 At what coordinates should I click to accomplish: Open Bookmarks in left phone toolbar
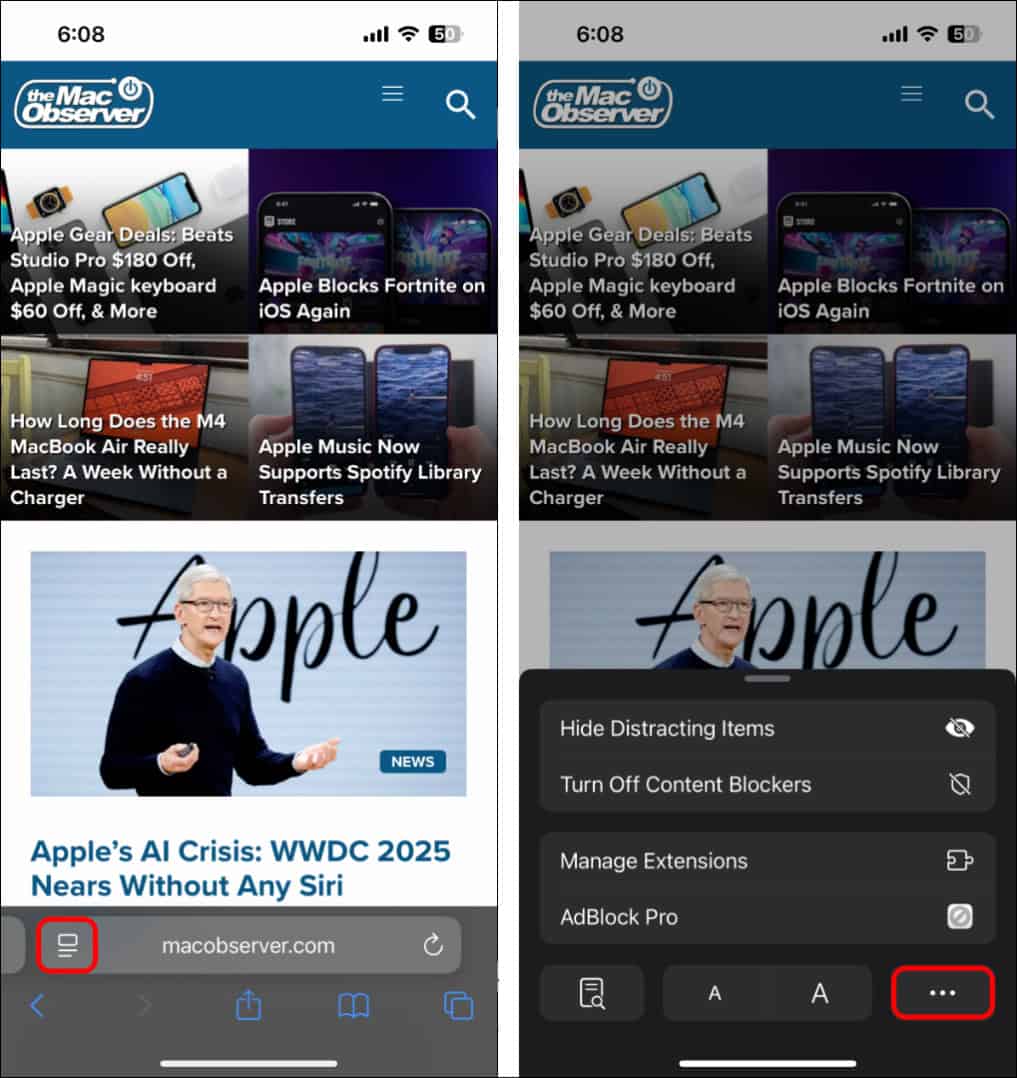click(x=353, y=1006)
